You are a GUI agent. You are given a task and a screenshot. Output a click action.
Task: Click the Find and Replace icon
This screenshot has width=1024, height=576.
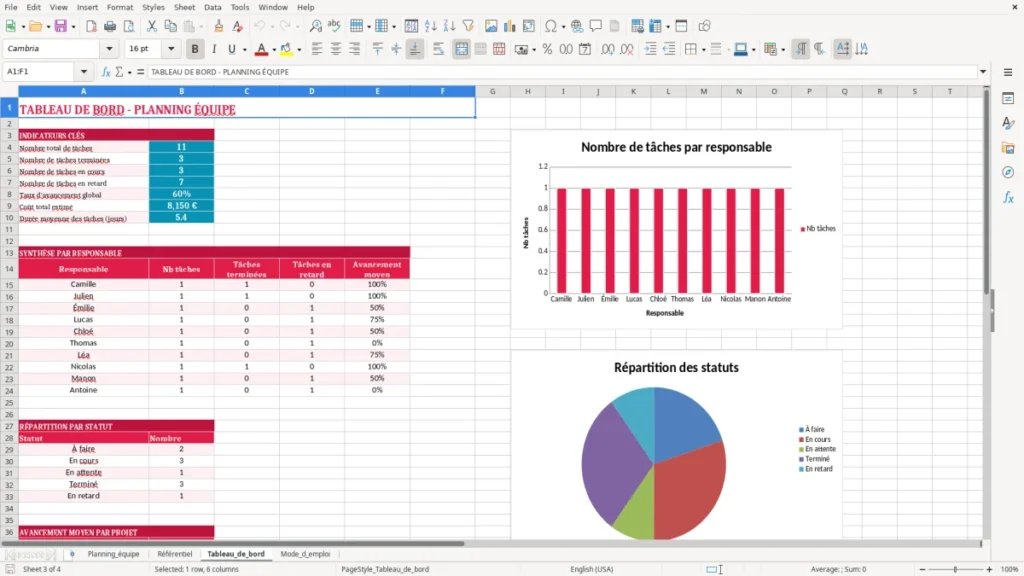click(x=315, y=26)
